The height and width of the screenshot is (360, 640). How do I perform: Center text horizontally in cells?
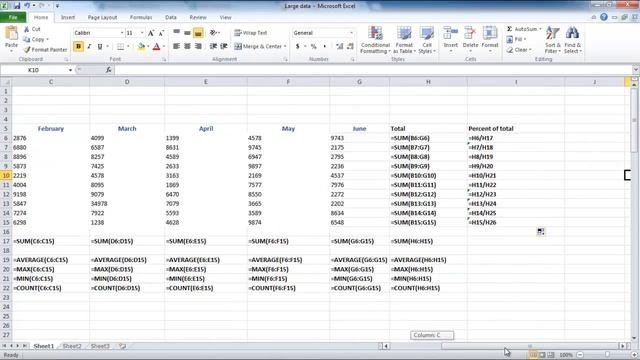[x=187, y=47]
